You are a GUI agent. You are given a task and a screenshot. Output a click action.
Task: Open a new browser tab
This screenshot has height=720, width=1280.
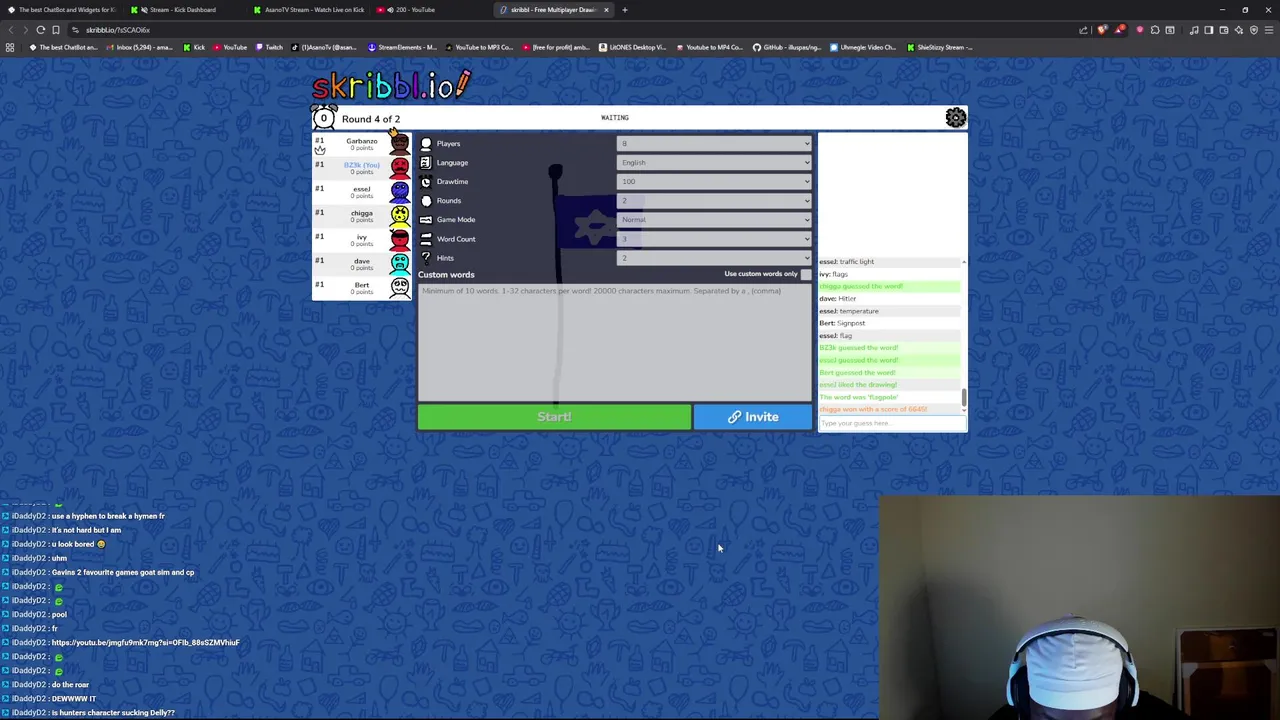(625, 10)
